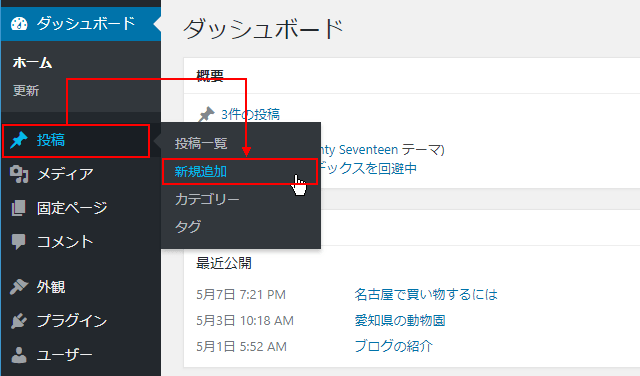The height and width of the screenshot is (376, 640).
Task: Choose カテゴリー in the posts submenu
Action: [207, 199]
